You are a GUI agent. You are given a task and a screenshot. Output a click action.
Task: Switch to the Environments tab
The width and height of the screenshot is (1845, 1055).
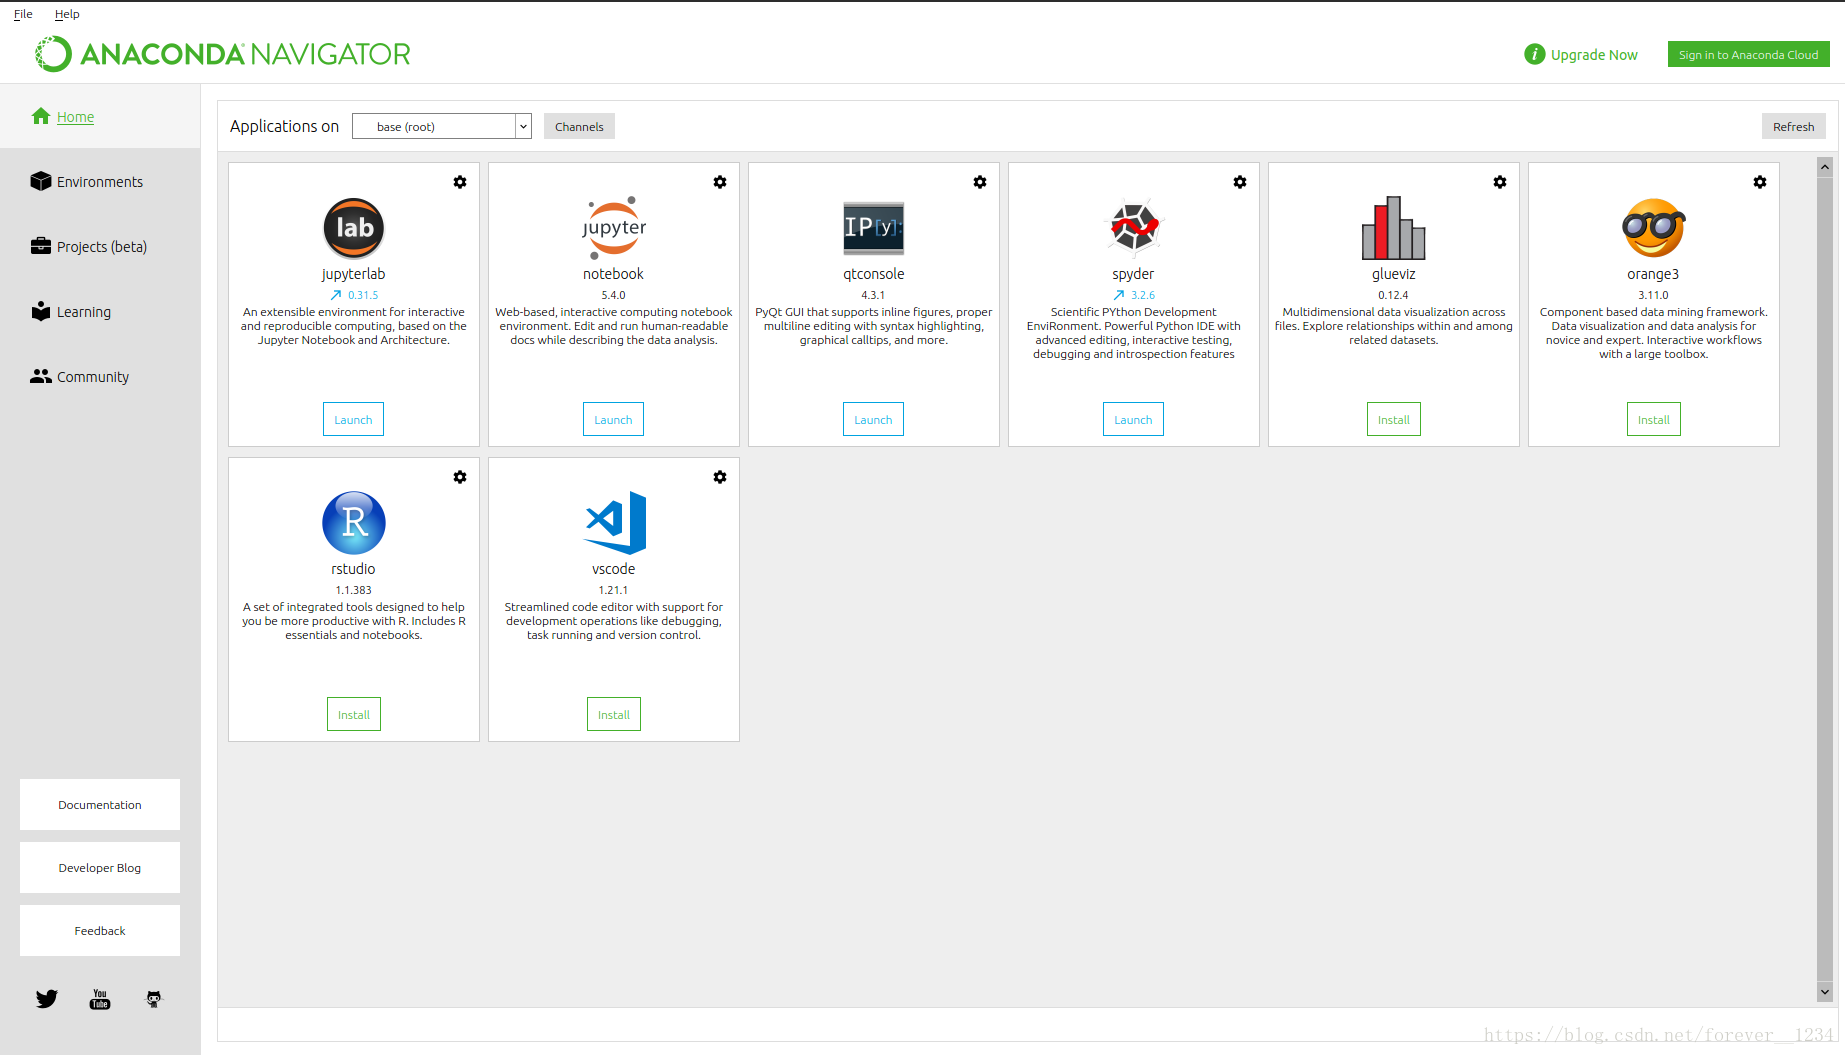[x=100, y=181]
